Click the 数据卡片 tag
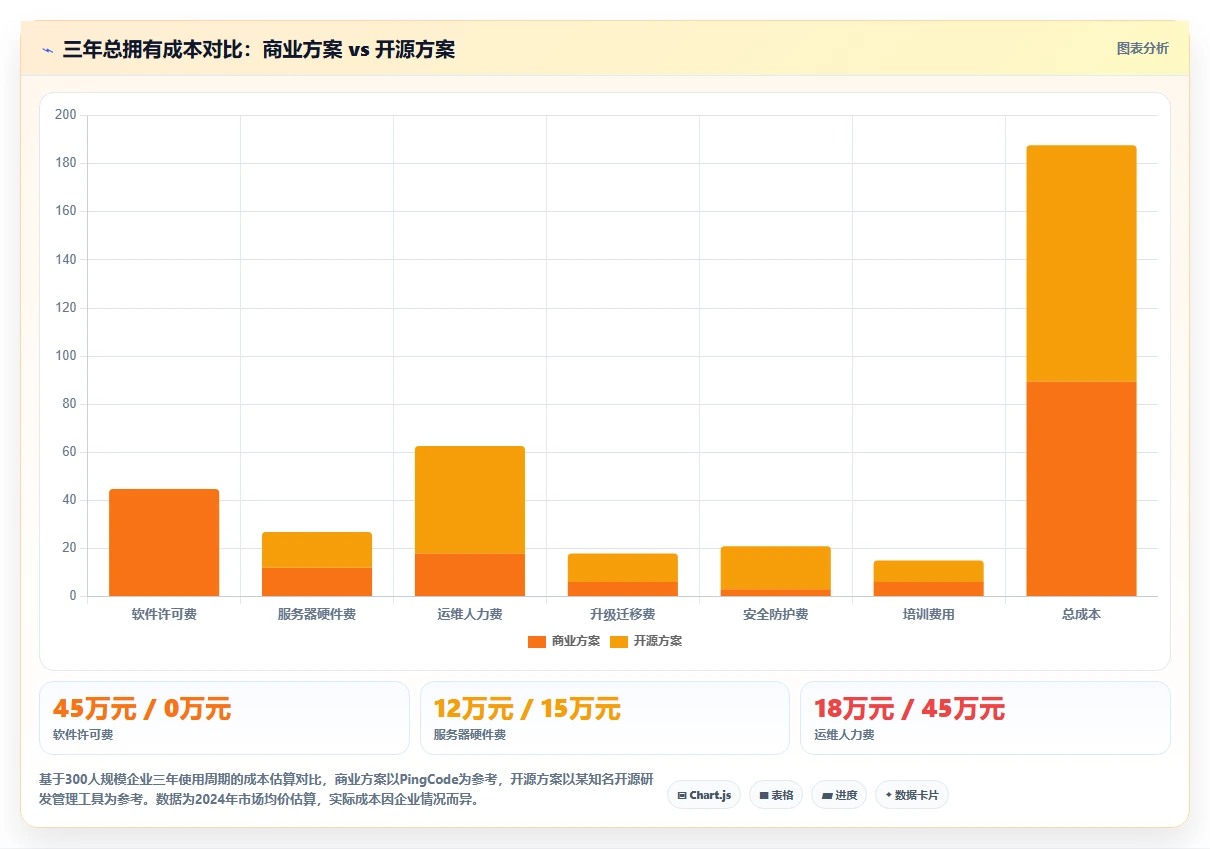1210x849 pixels. coord(912,795)
